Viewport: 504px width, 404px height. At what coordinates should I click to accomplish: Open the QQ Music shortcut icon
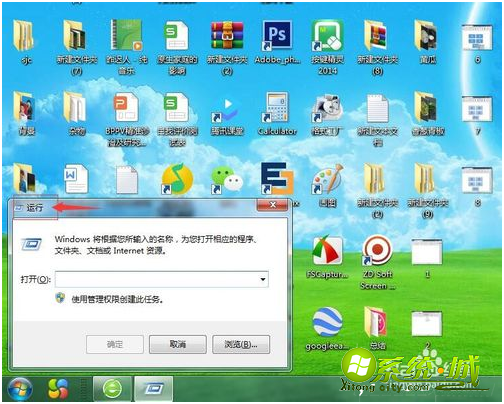pyautogui.click(x=177, y=179)
